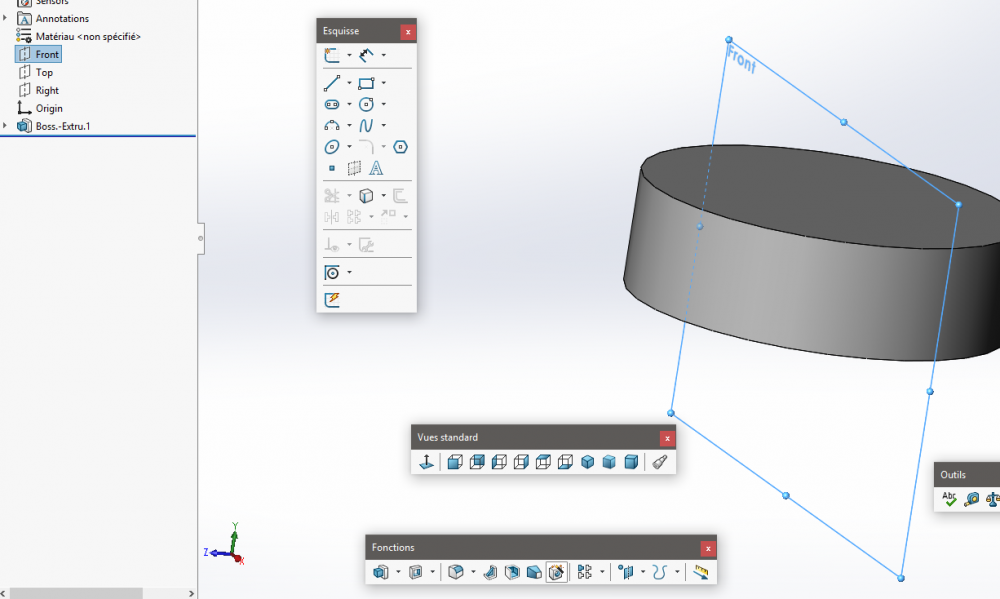Select the Arc sketch tool

[332, 126]
